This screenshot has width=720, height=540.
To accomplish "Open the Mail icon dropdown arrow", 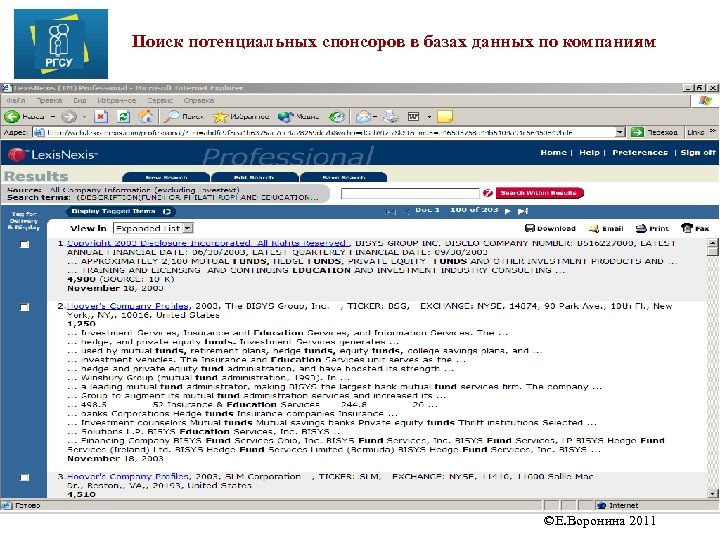I will pyautogui.click(x=375, y=117).
